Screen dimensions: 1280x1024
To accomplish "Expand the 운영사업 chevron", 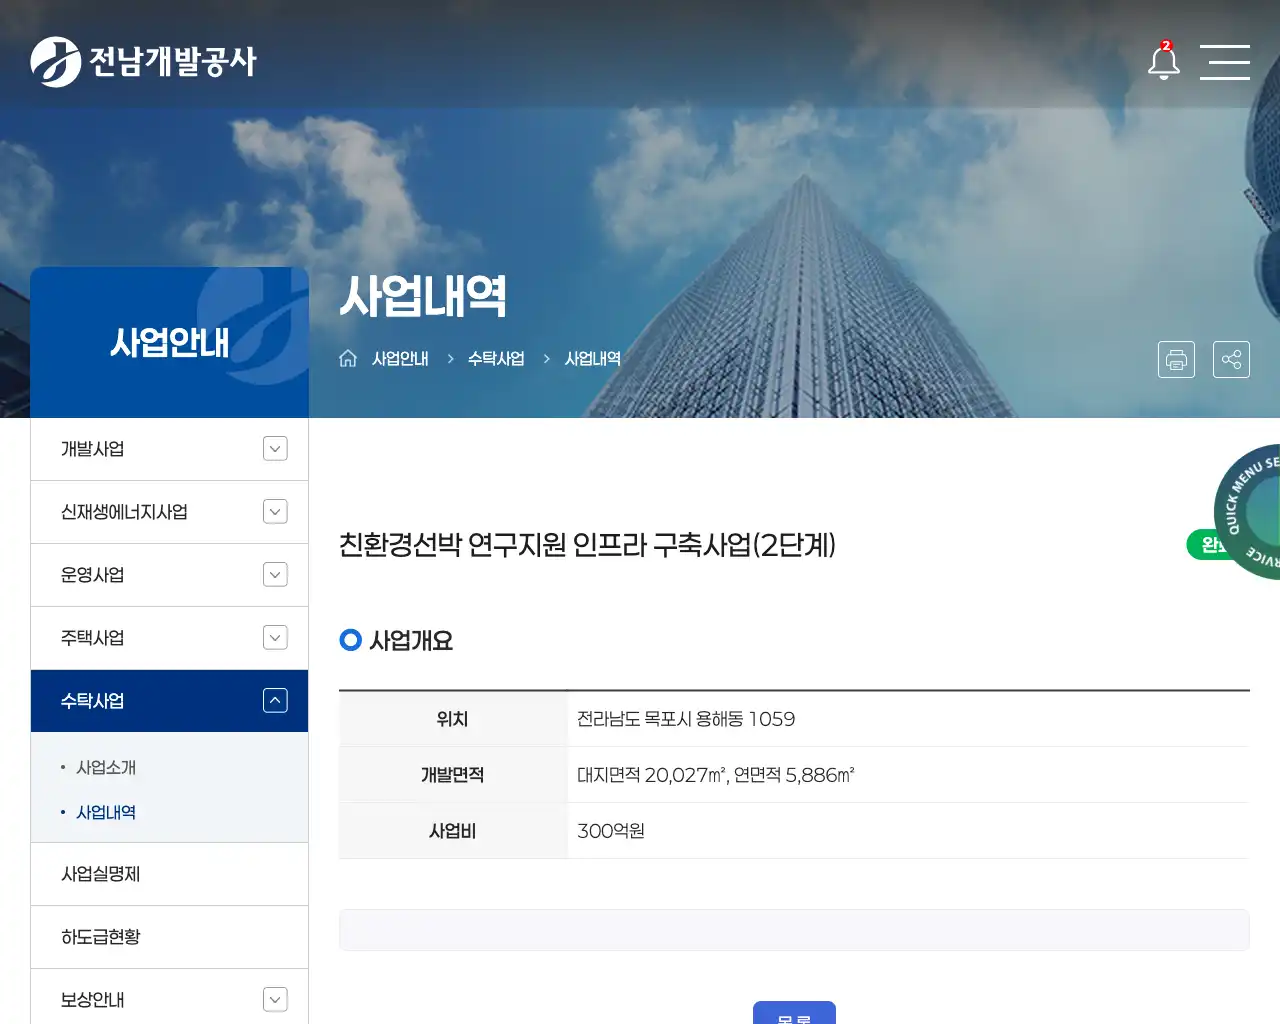I will 275,575.
